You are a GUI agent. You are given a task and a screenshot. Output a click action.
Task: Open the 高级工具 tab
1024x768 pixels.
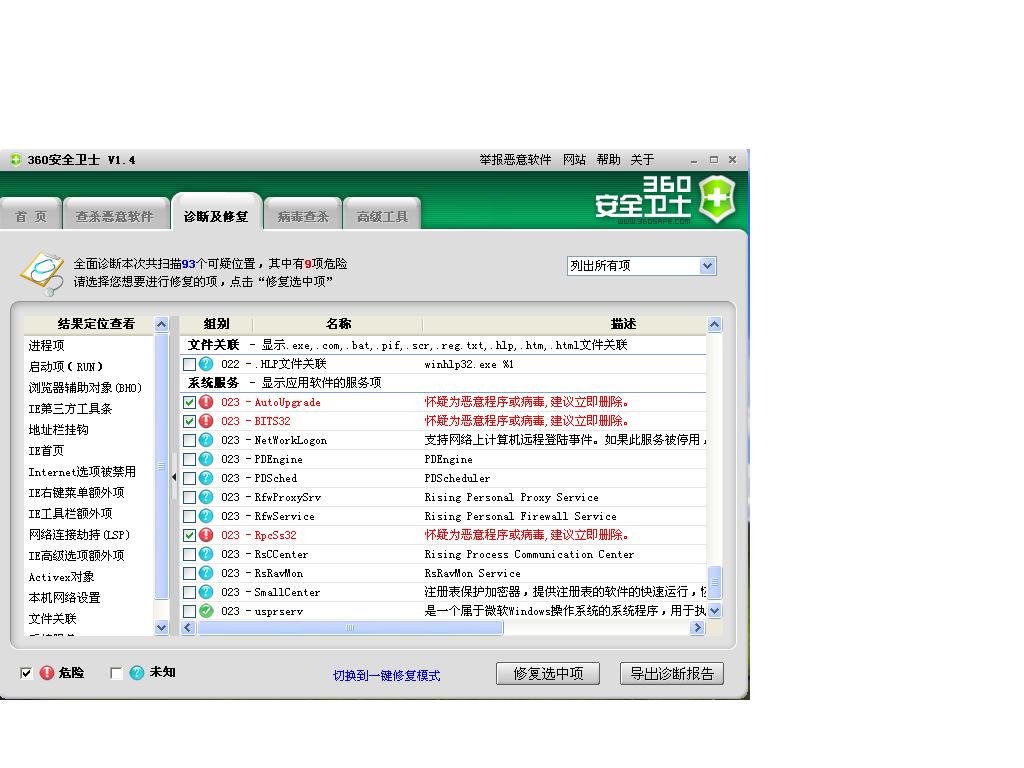382,216
